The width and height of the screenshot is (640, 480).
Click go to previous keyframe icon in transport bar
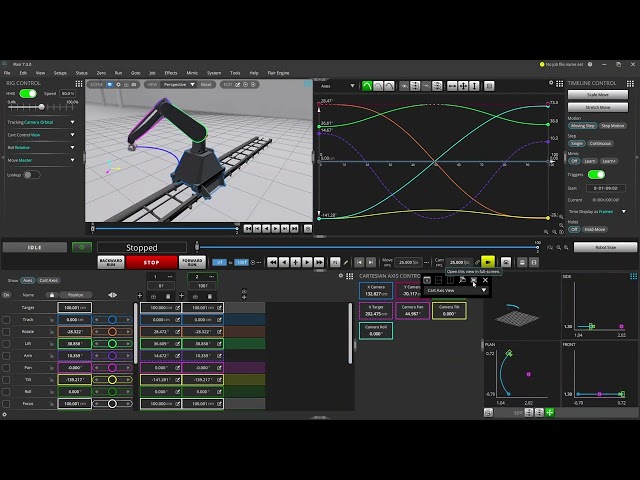point(359,262)
